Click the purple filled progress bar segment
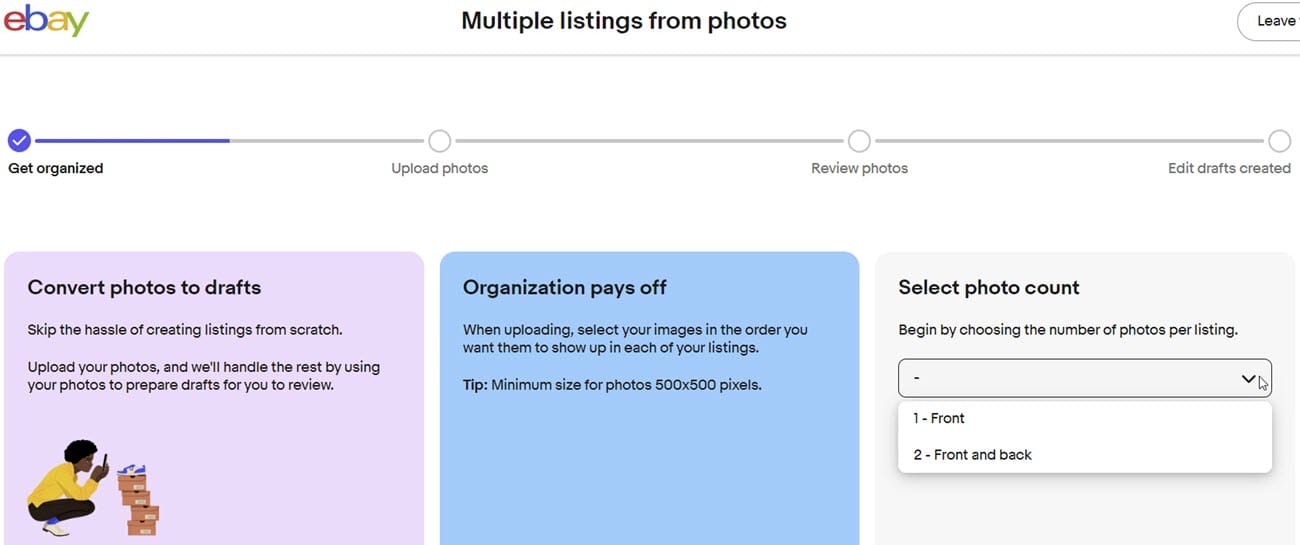Viewport: 1300px width, 545px height. coord(130,141)
